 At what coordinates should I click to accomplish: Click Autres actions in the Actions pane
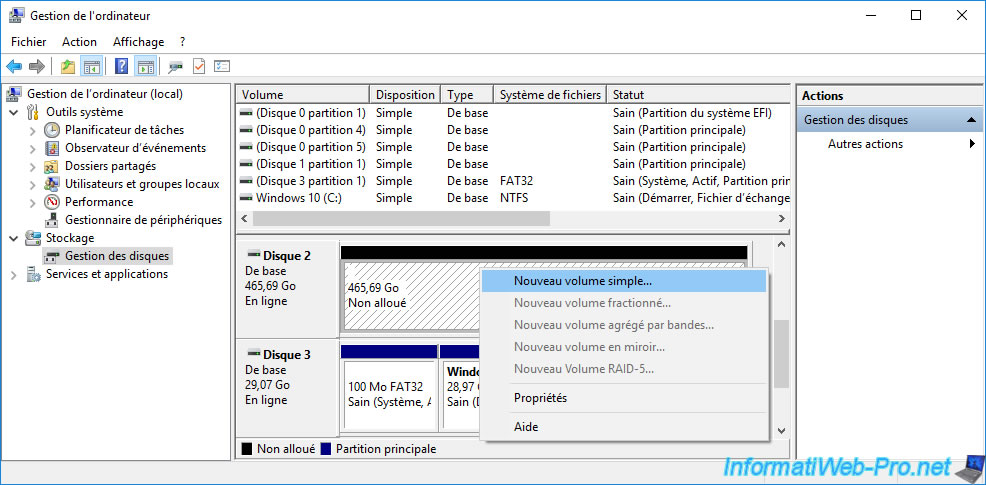[x=864, y=144]
